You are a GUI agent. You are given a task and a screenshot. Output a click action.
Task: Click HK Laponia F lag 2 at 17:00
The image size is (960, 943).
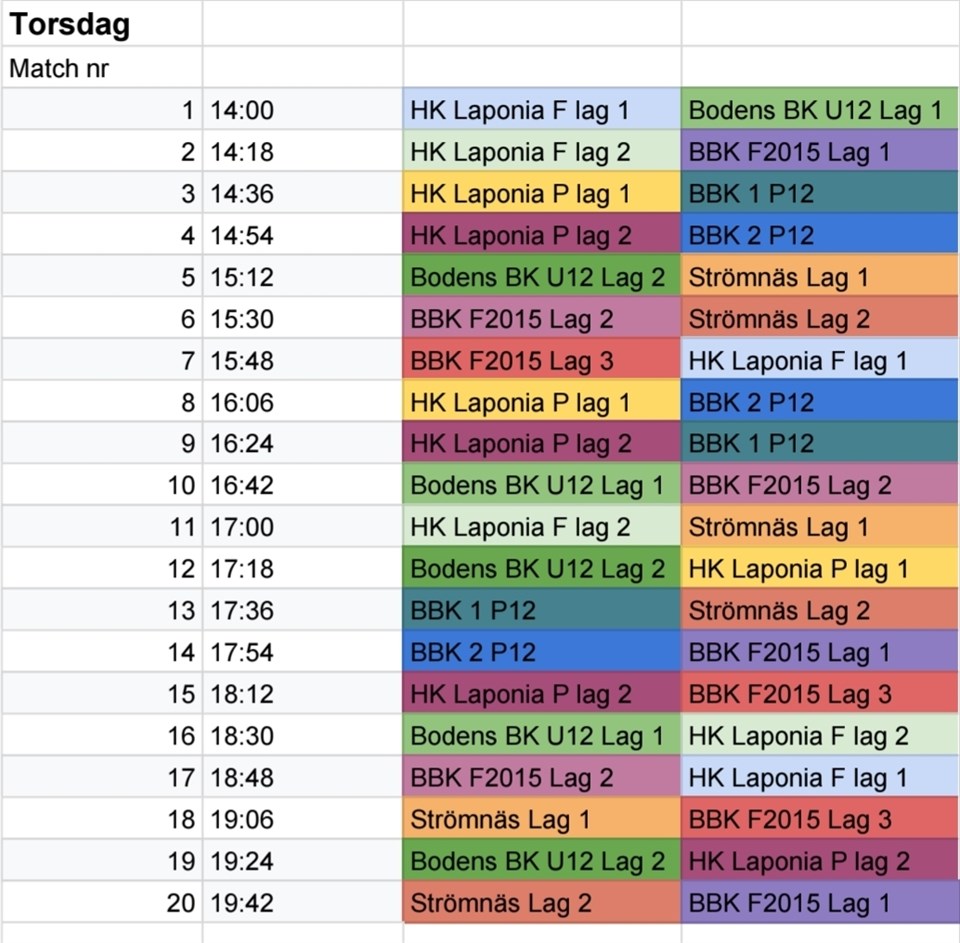[542, 526]
